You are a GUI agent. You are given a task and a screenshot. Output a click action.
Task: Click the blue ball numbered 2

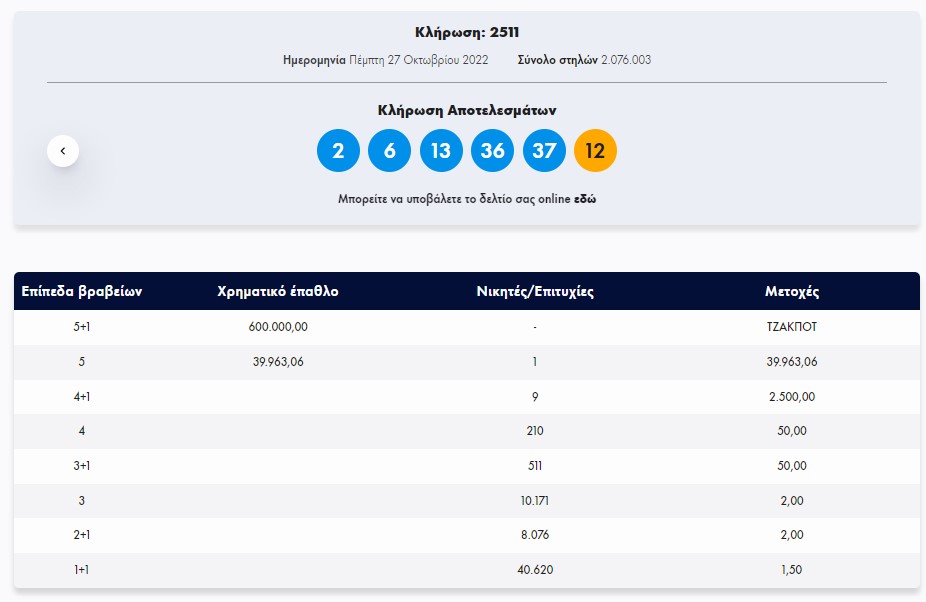(338, 151)
